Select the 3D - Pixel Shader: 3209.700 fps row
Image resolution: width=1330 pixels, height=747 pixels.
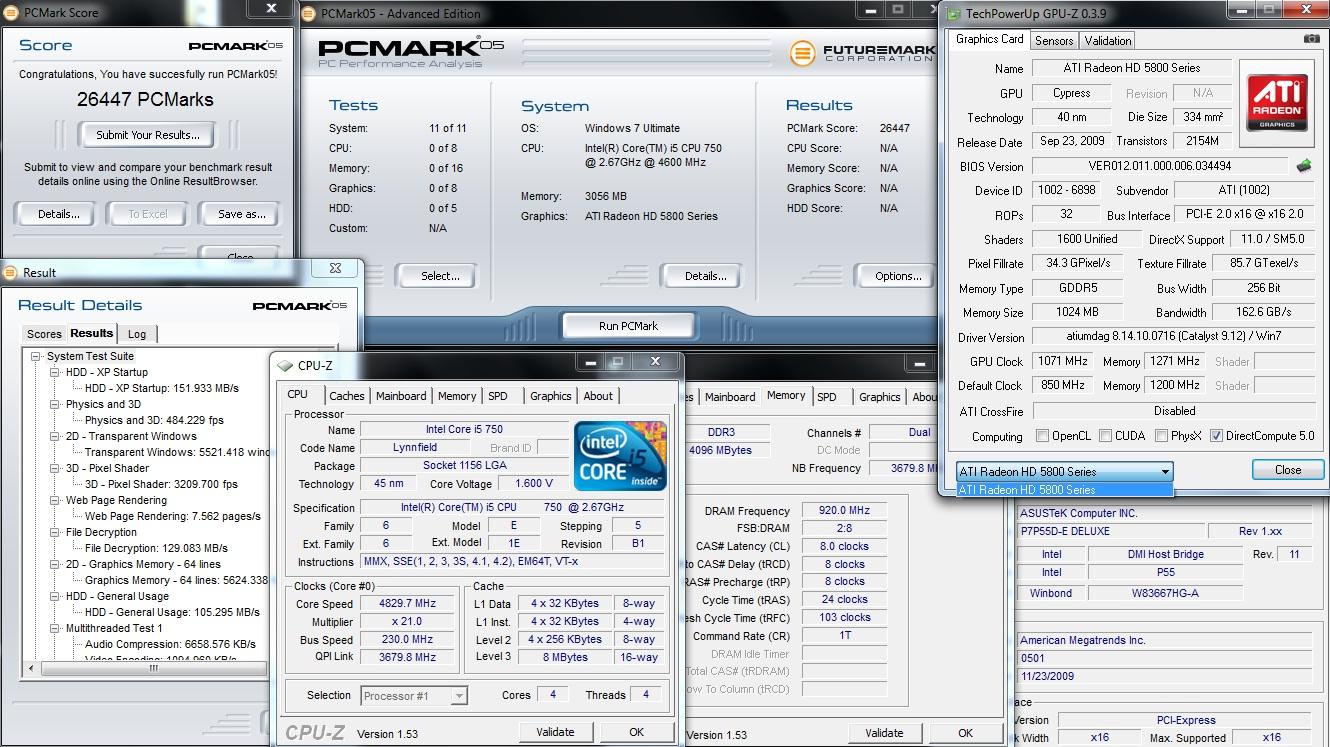(162, 484)
